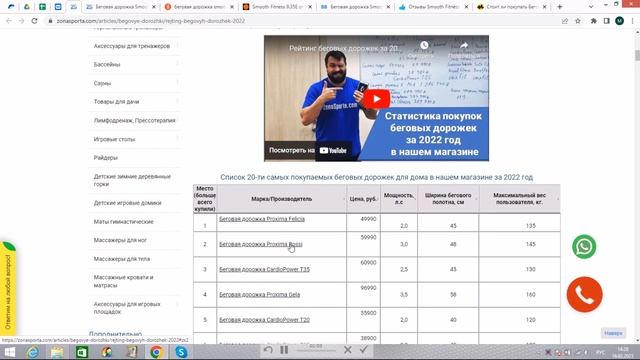Open the browser extensions puzzle icon
The width and height of the screenshot is (640, 360).
[x=593, y=21]
